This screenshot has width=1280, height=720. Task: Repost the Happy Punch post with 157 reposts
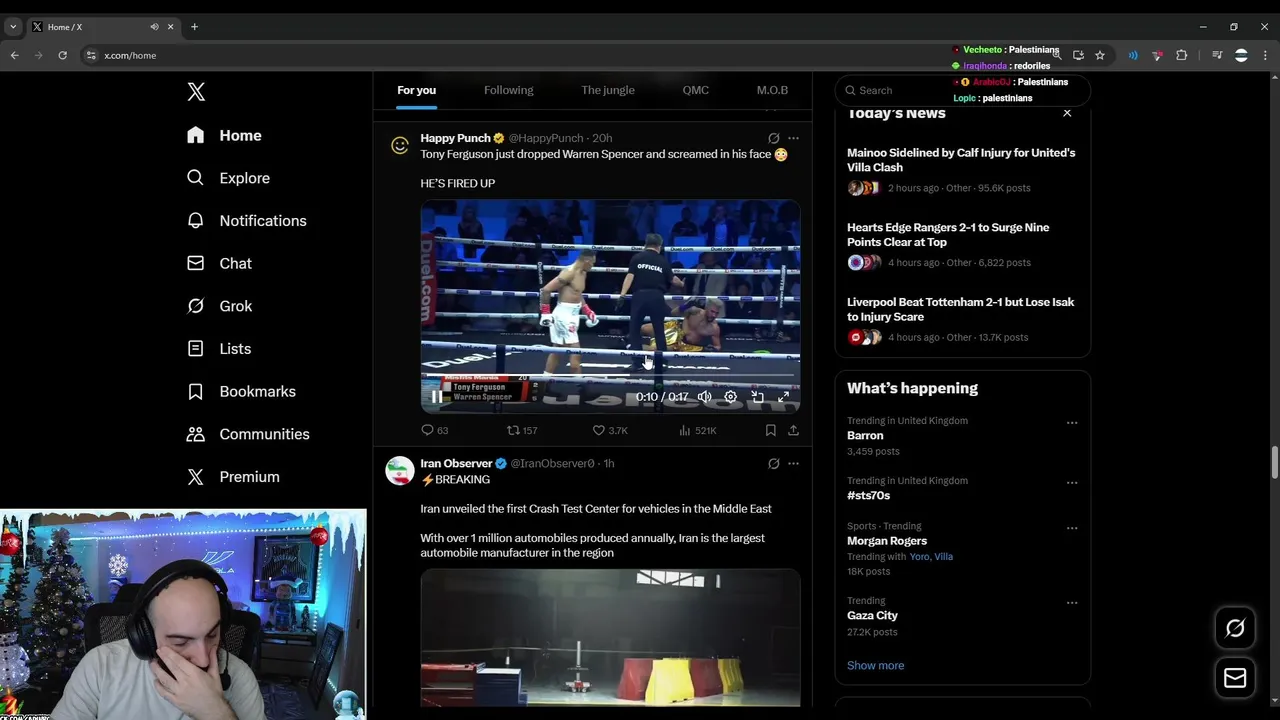pos(522,430)
